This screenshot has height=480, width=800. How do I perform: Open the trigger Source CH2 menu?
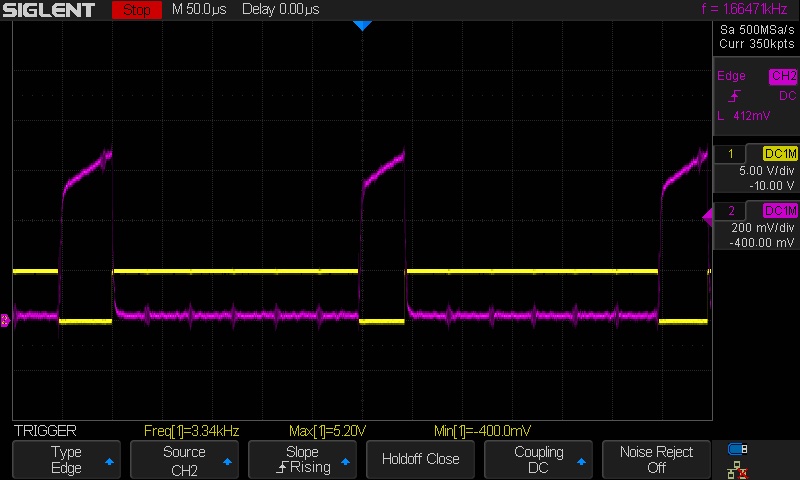(x=184, y=460)
